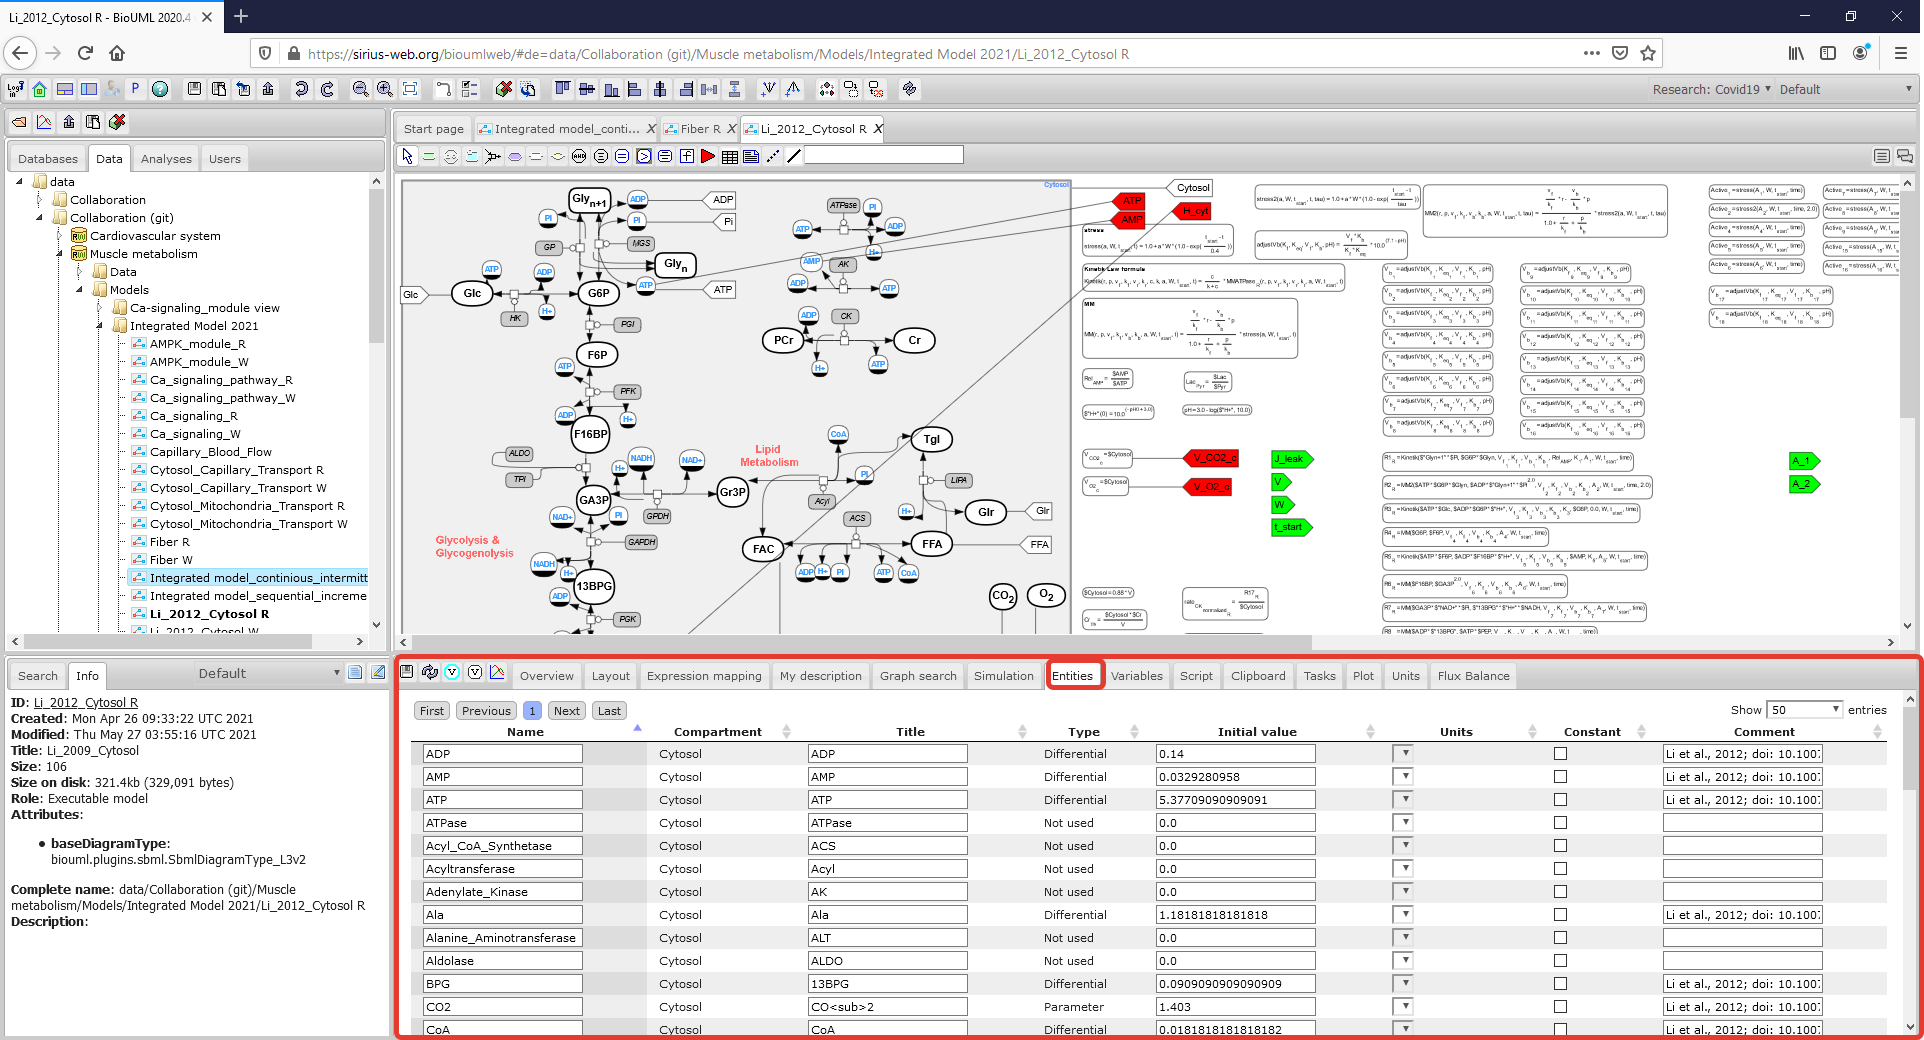
Task: Toggle Constant checkbox for Aldolase row
Action: coord(1560,961)
